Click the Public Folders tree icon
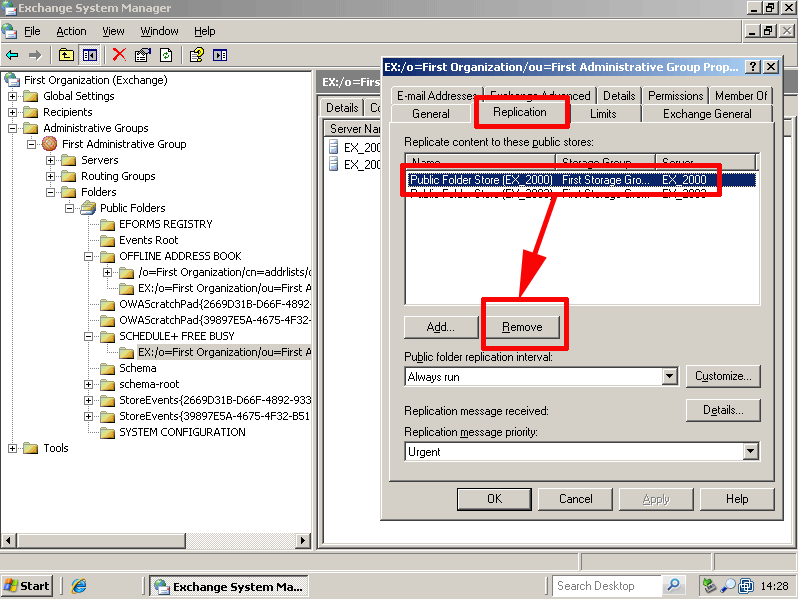This screenshot has width=798, height=599. 88,208
